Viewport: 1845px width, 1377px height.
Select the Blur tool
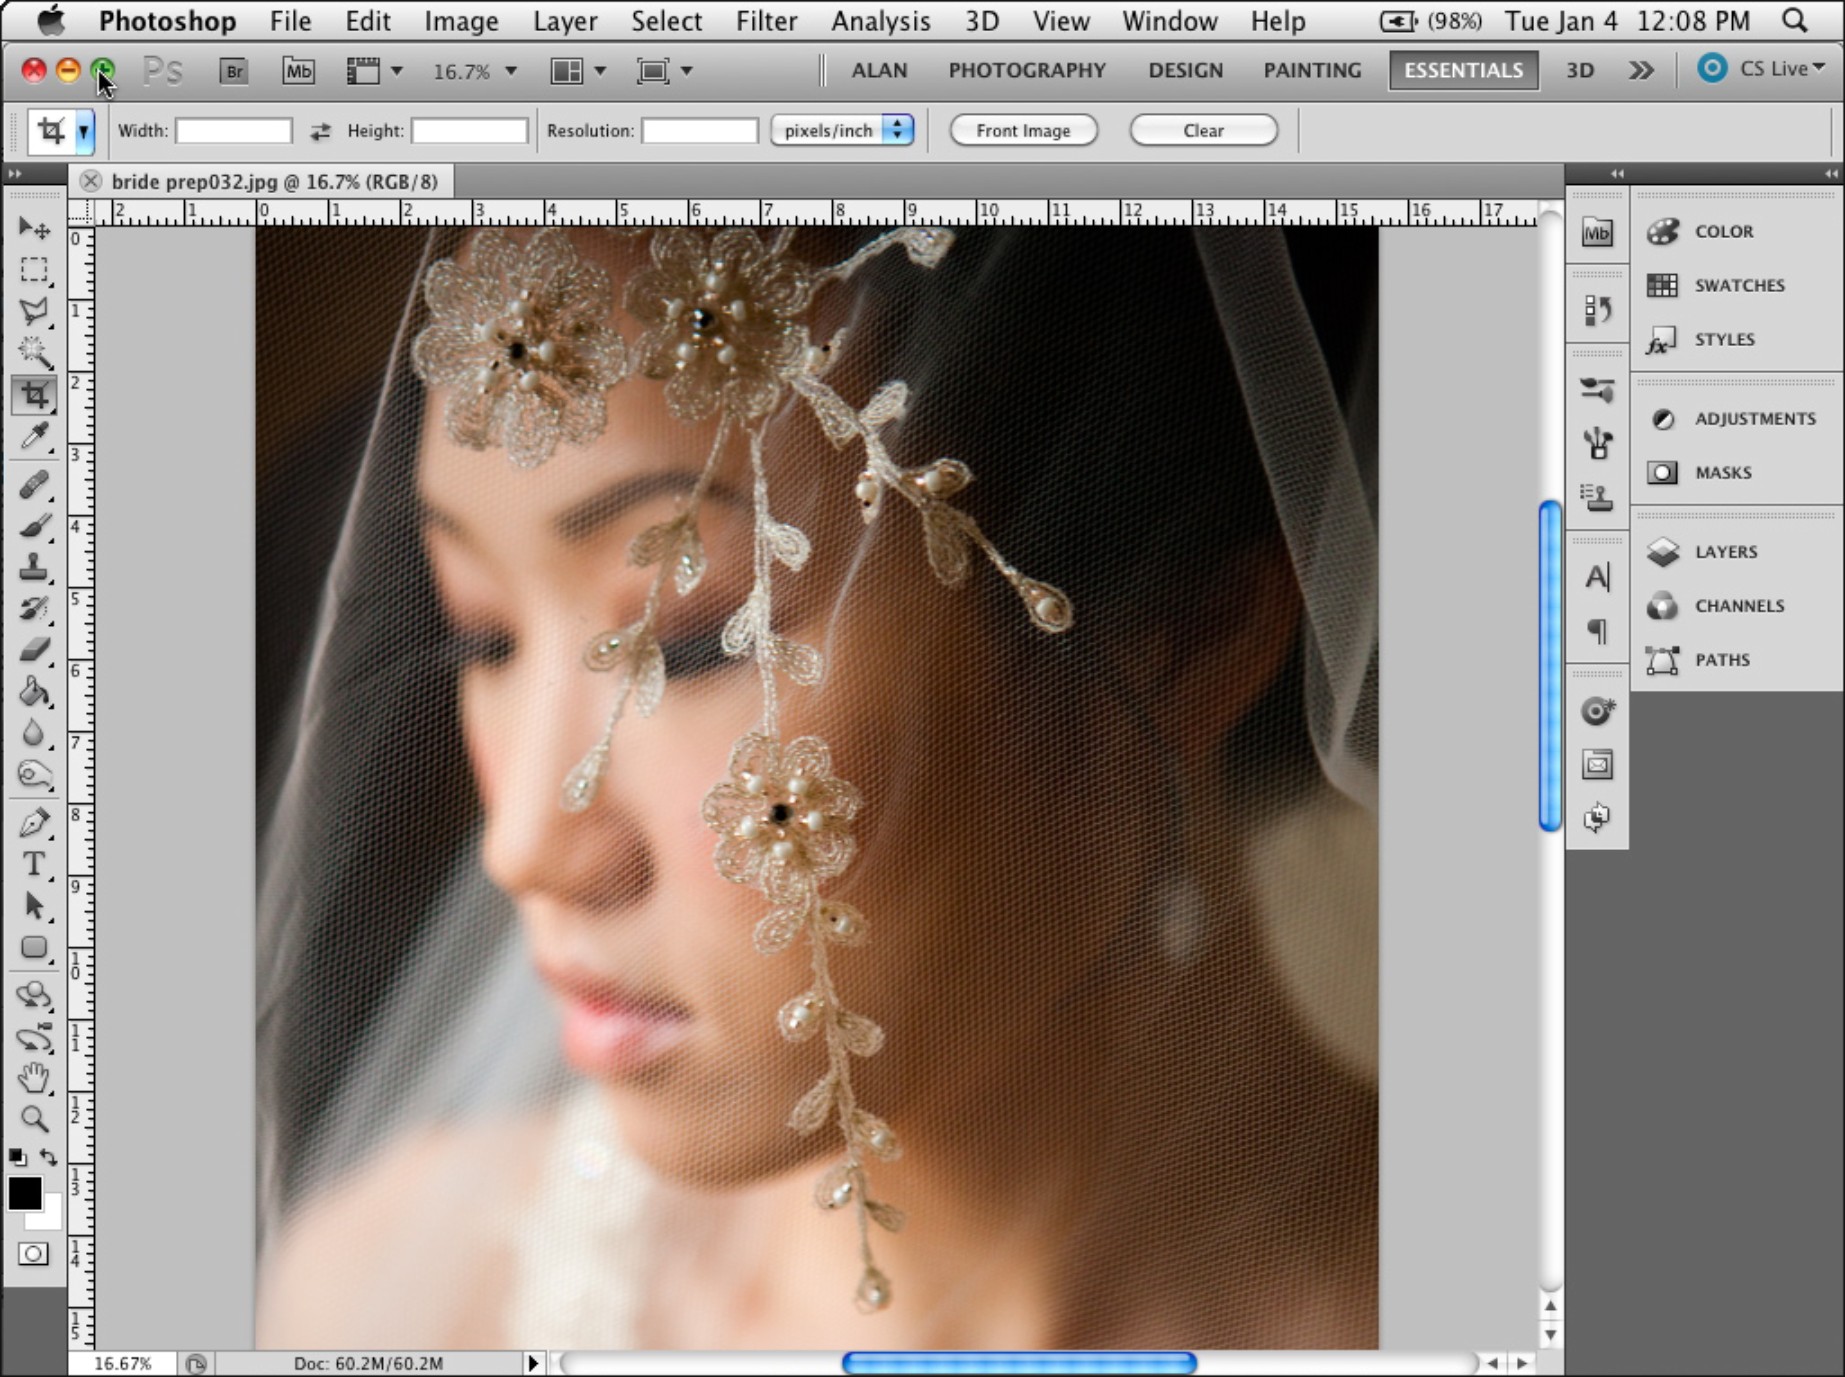click(x=34, y=733)
